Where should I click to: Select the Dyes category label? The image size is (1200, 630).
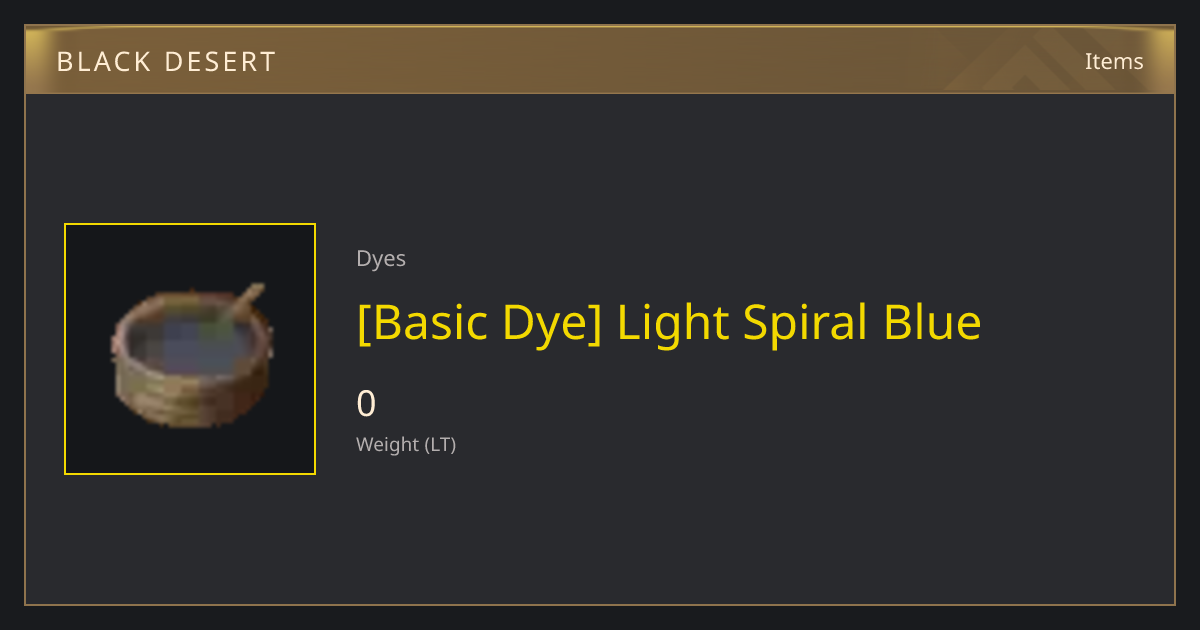click(x=381, y=258)
